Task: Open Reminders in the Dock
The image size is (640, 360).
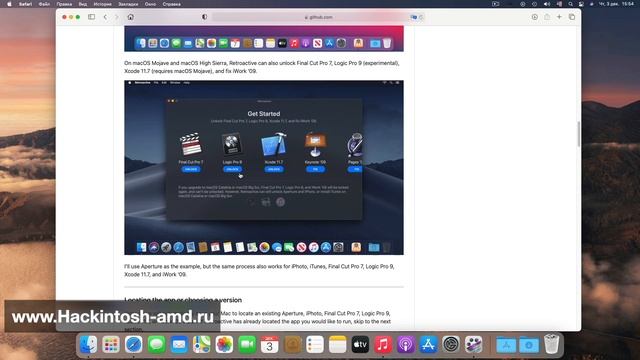Action: [x=315, y=344]
